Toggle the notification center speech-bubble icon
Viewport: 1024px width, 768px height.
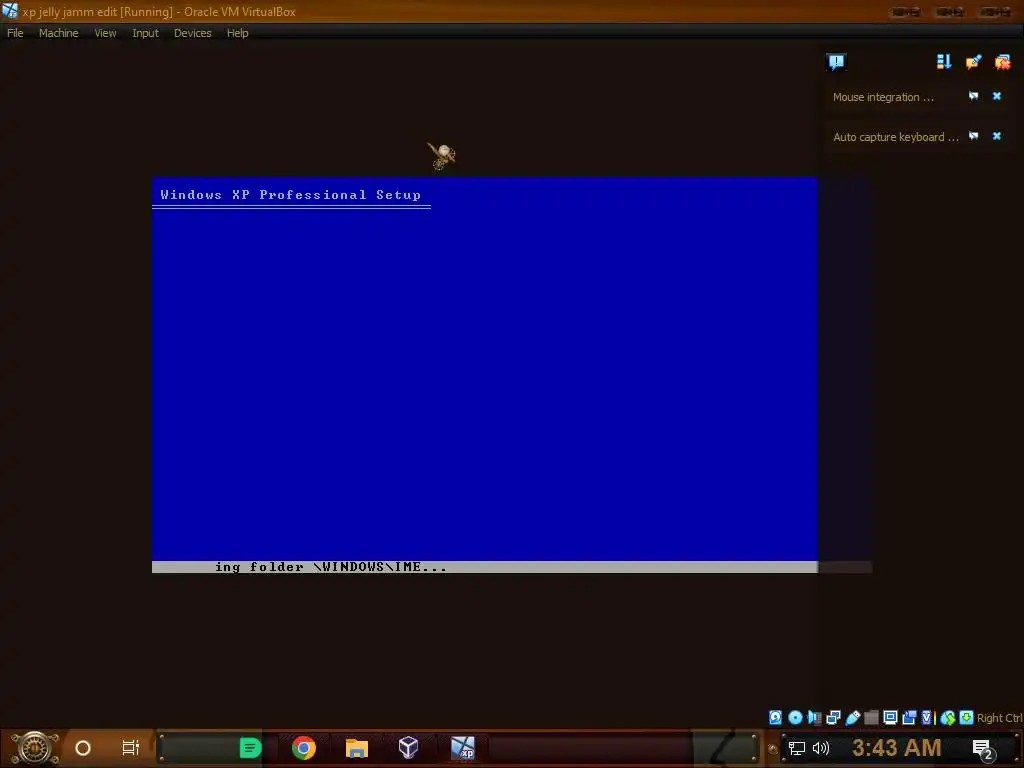coord(836,61)
